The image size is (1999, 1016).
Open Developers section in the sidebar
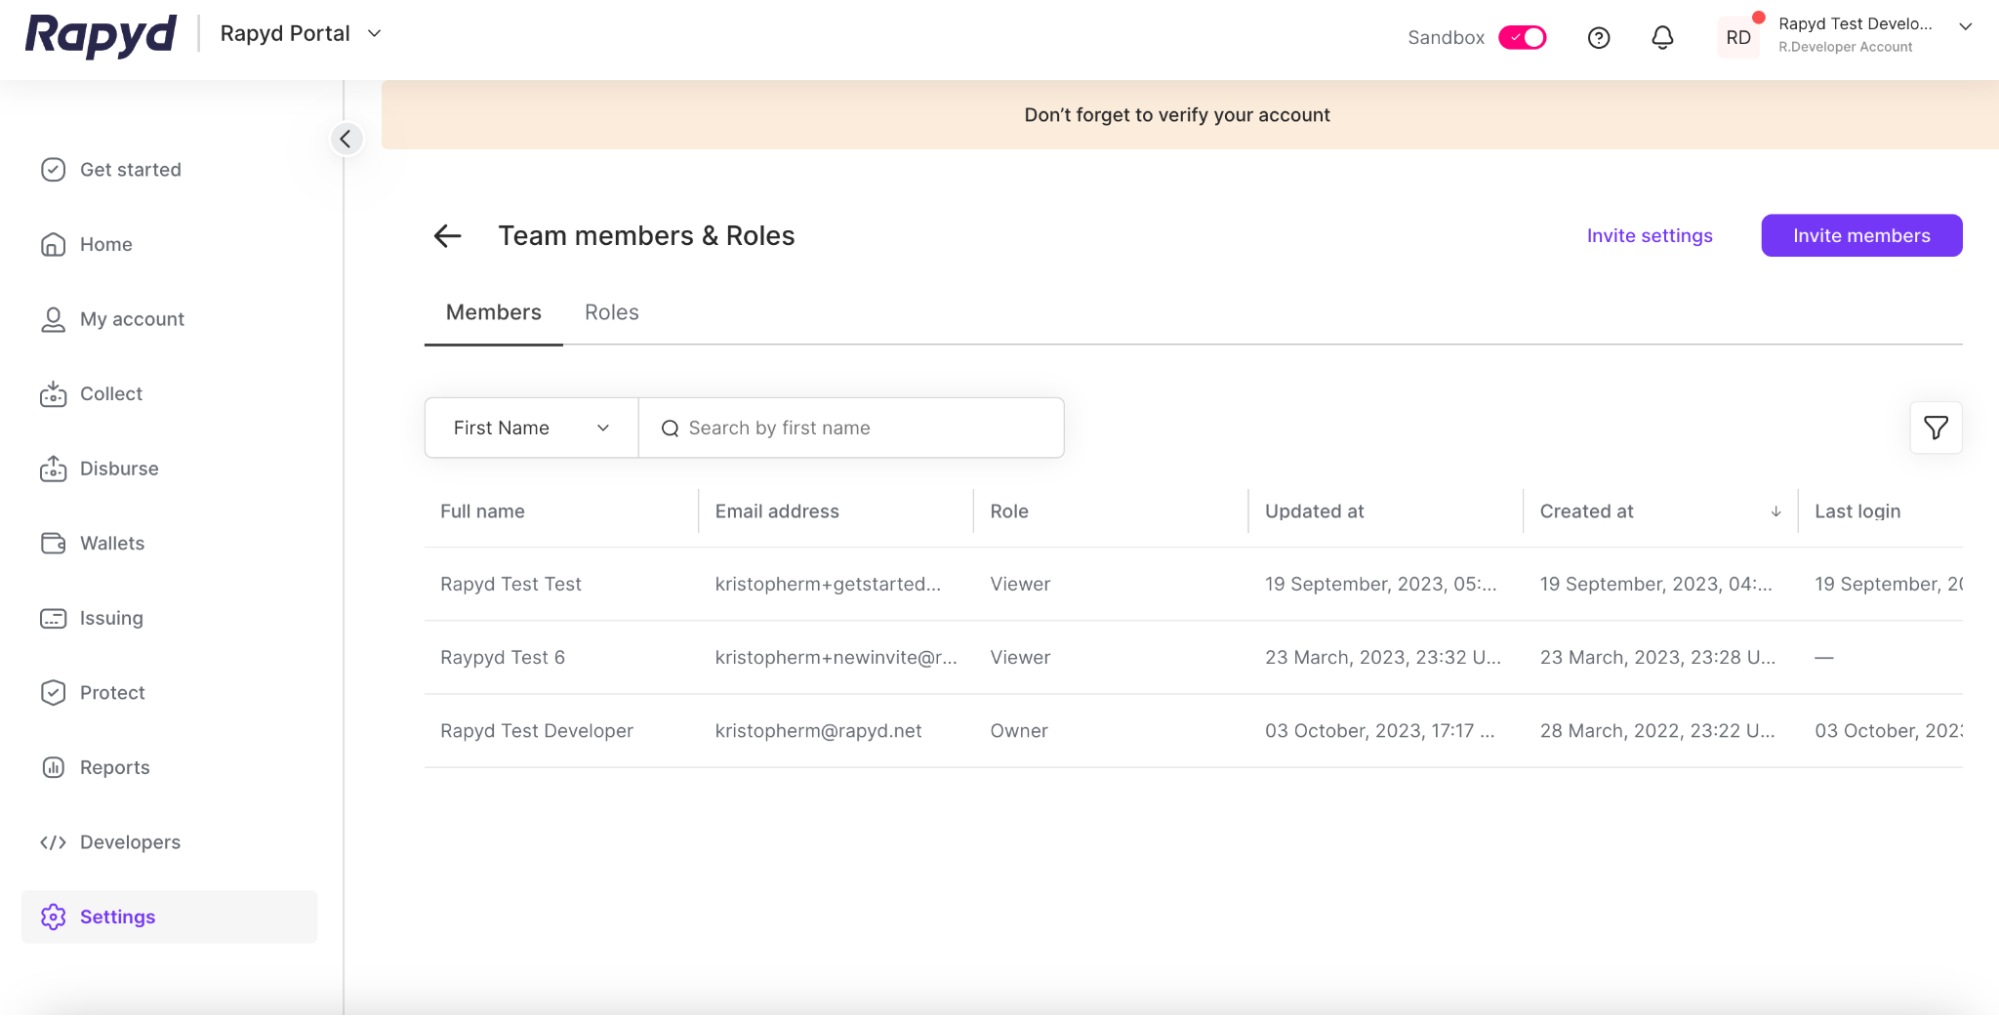point(130,842)
